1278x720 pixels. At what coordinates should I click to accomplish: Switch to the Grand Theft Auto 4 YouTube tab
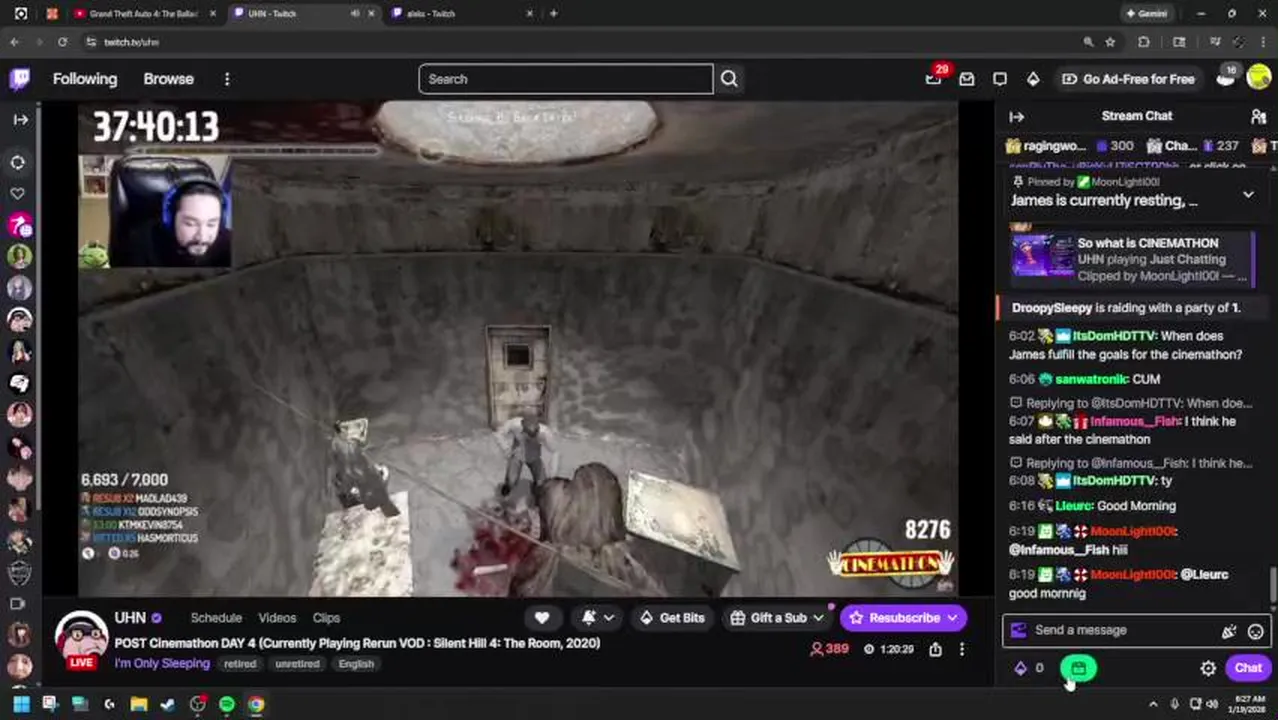[x=143, y=14]
